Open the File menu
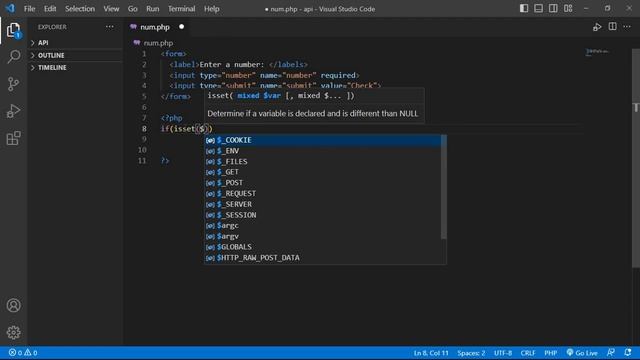Viewport: 640px width, 360px height. click(29, 9)
